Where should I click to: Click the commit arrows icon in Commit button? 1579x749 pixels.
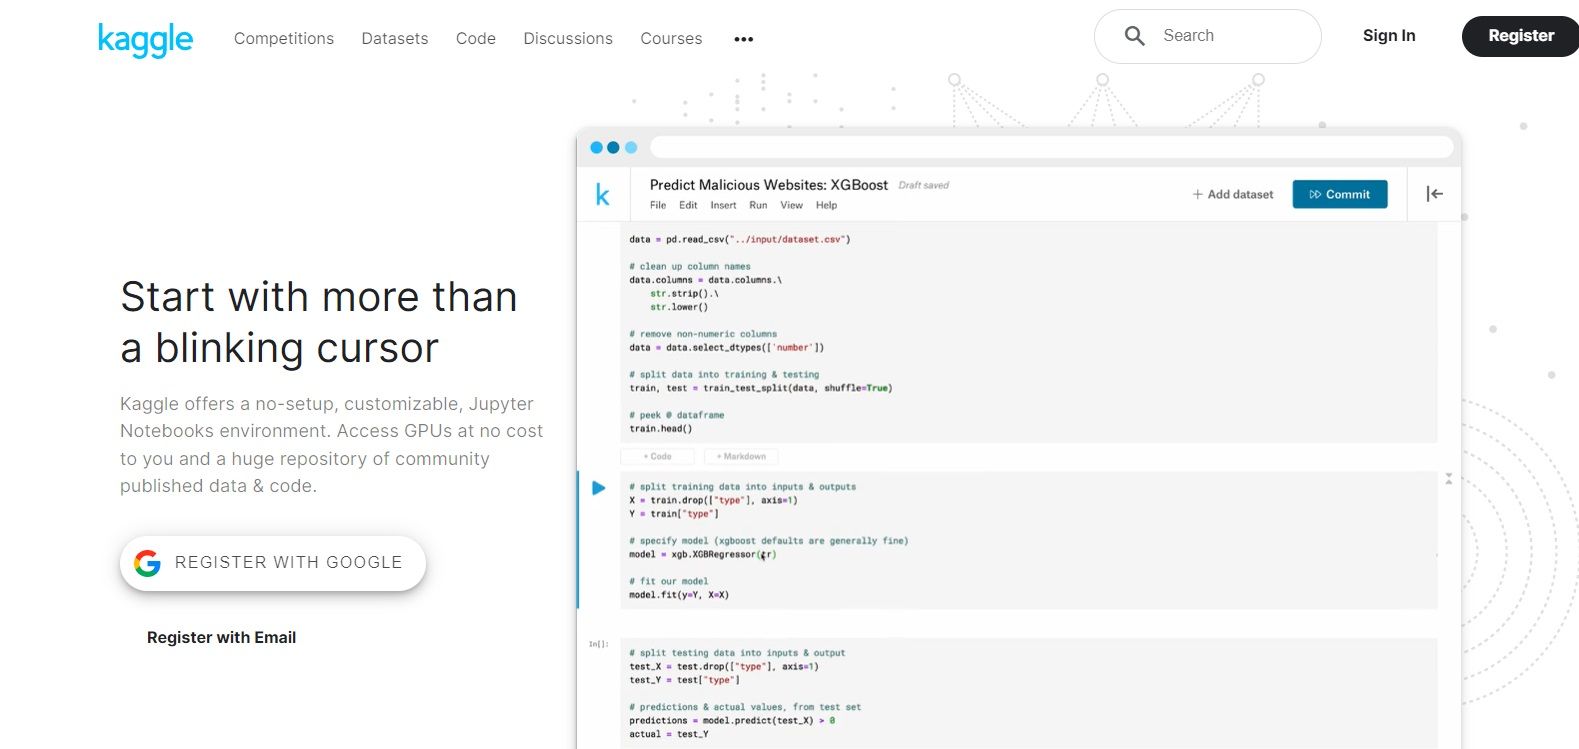click(x=1315, y=194)
